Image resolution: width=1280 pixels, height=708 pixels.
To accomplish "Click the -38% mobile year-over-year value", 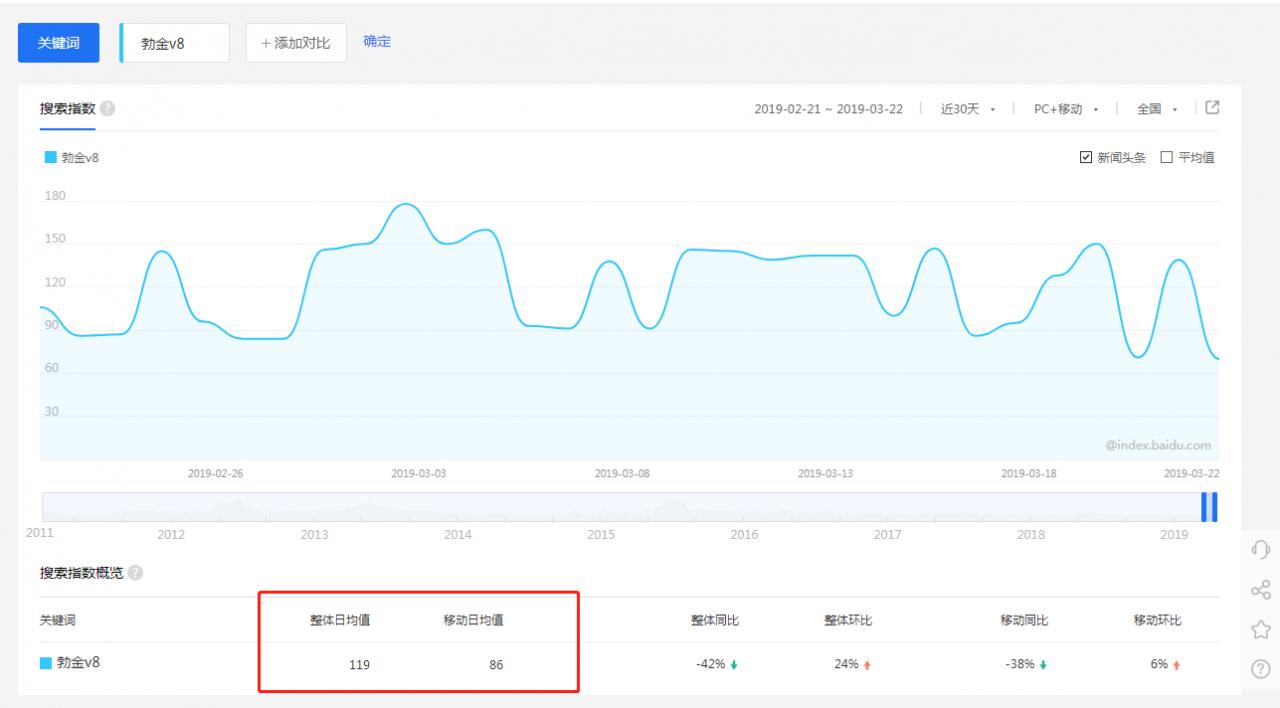I will [1020, 665].
